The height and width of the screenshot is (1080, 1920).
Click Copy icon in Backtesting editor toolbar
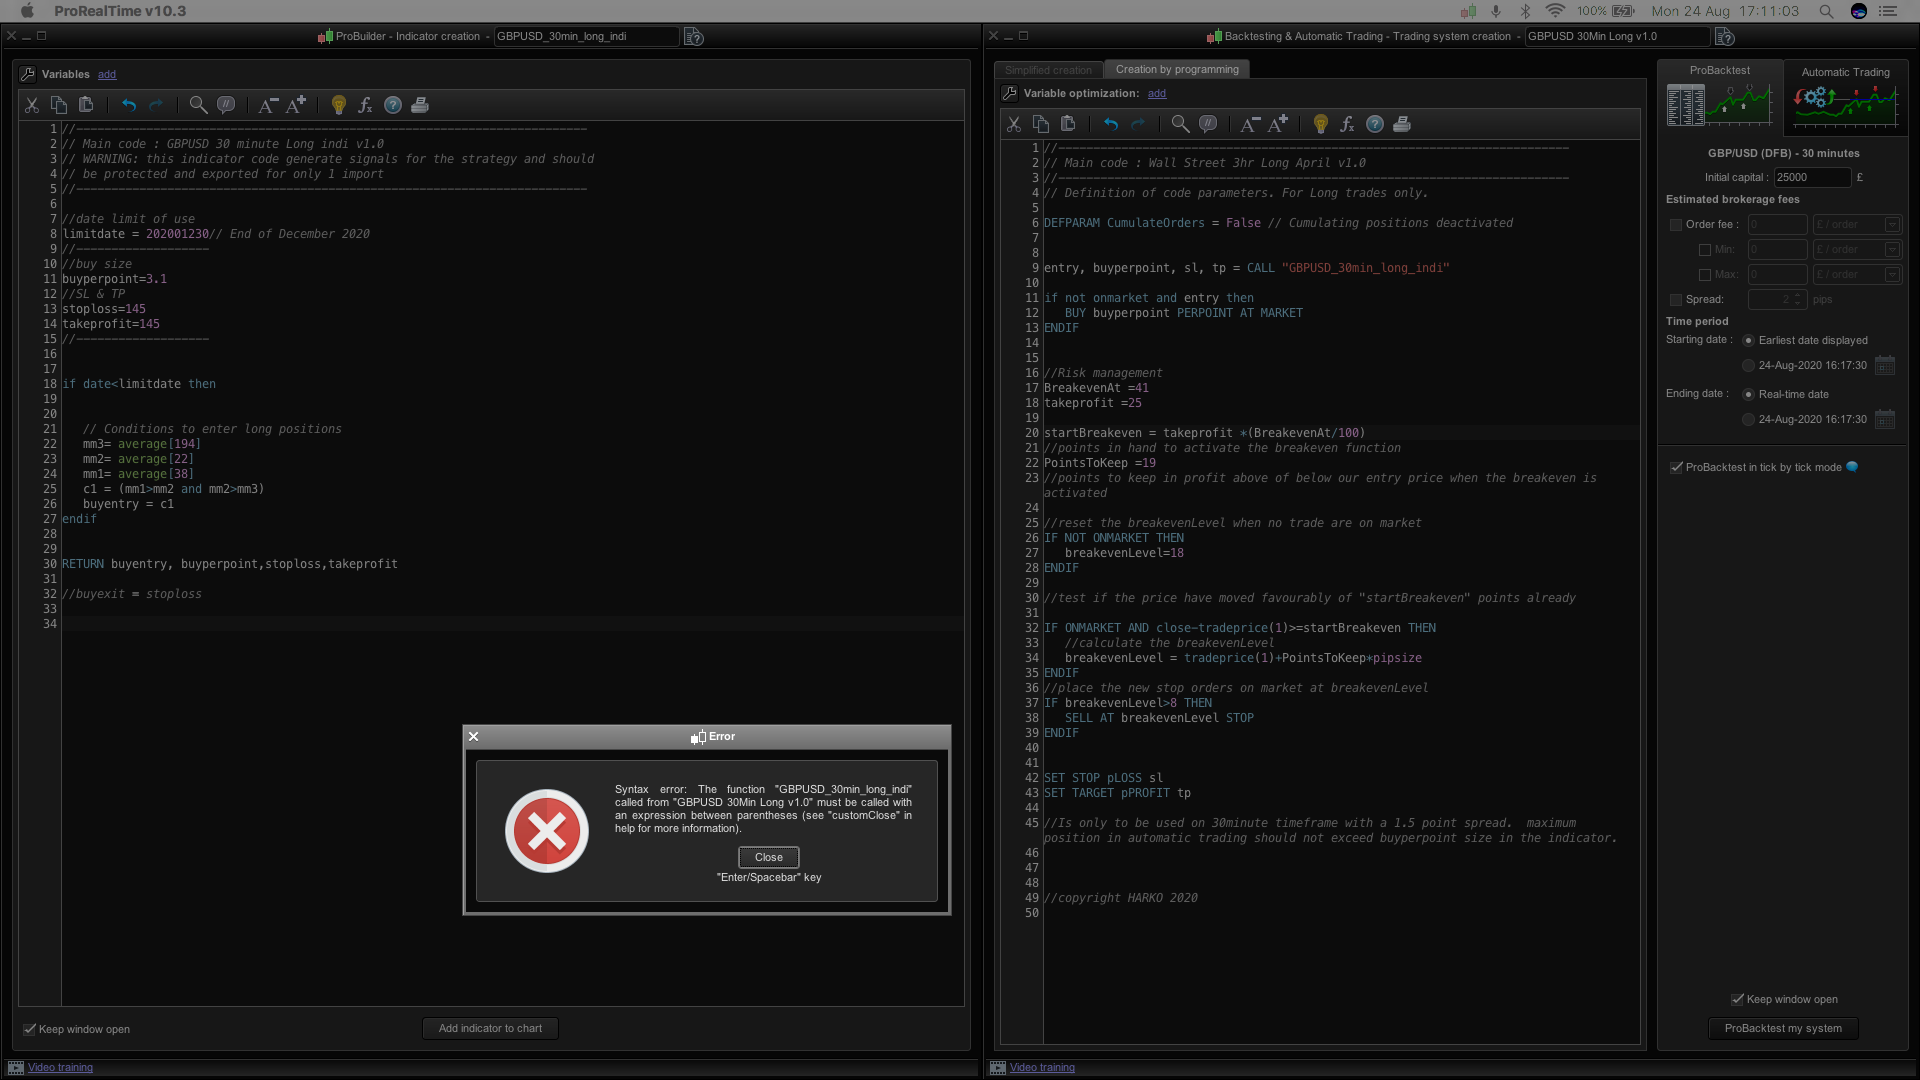1041,124
